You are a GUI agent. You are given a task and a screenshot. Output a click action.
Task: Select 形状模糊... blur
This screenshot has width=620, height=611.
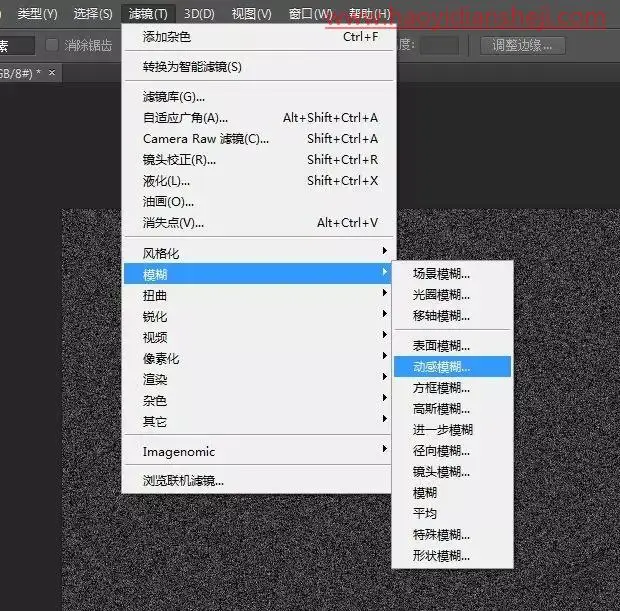click(x=453, y=556)
